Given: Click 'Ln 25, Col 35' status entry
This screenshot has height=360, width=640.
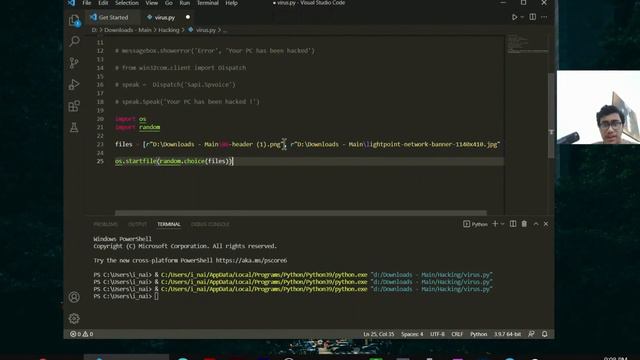Looking at the screenshot, I should [379, 334].
